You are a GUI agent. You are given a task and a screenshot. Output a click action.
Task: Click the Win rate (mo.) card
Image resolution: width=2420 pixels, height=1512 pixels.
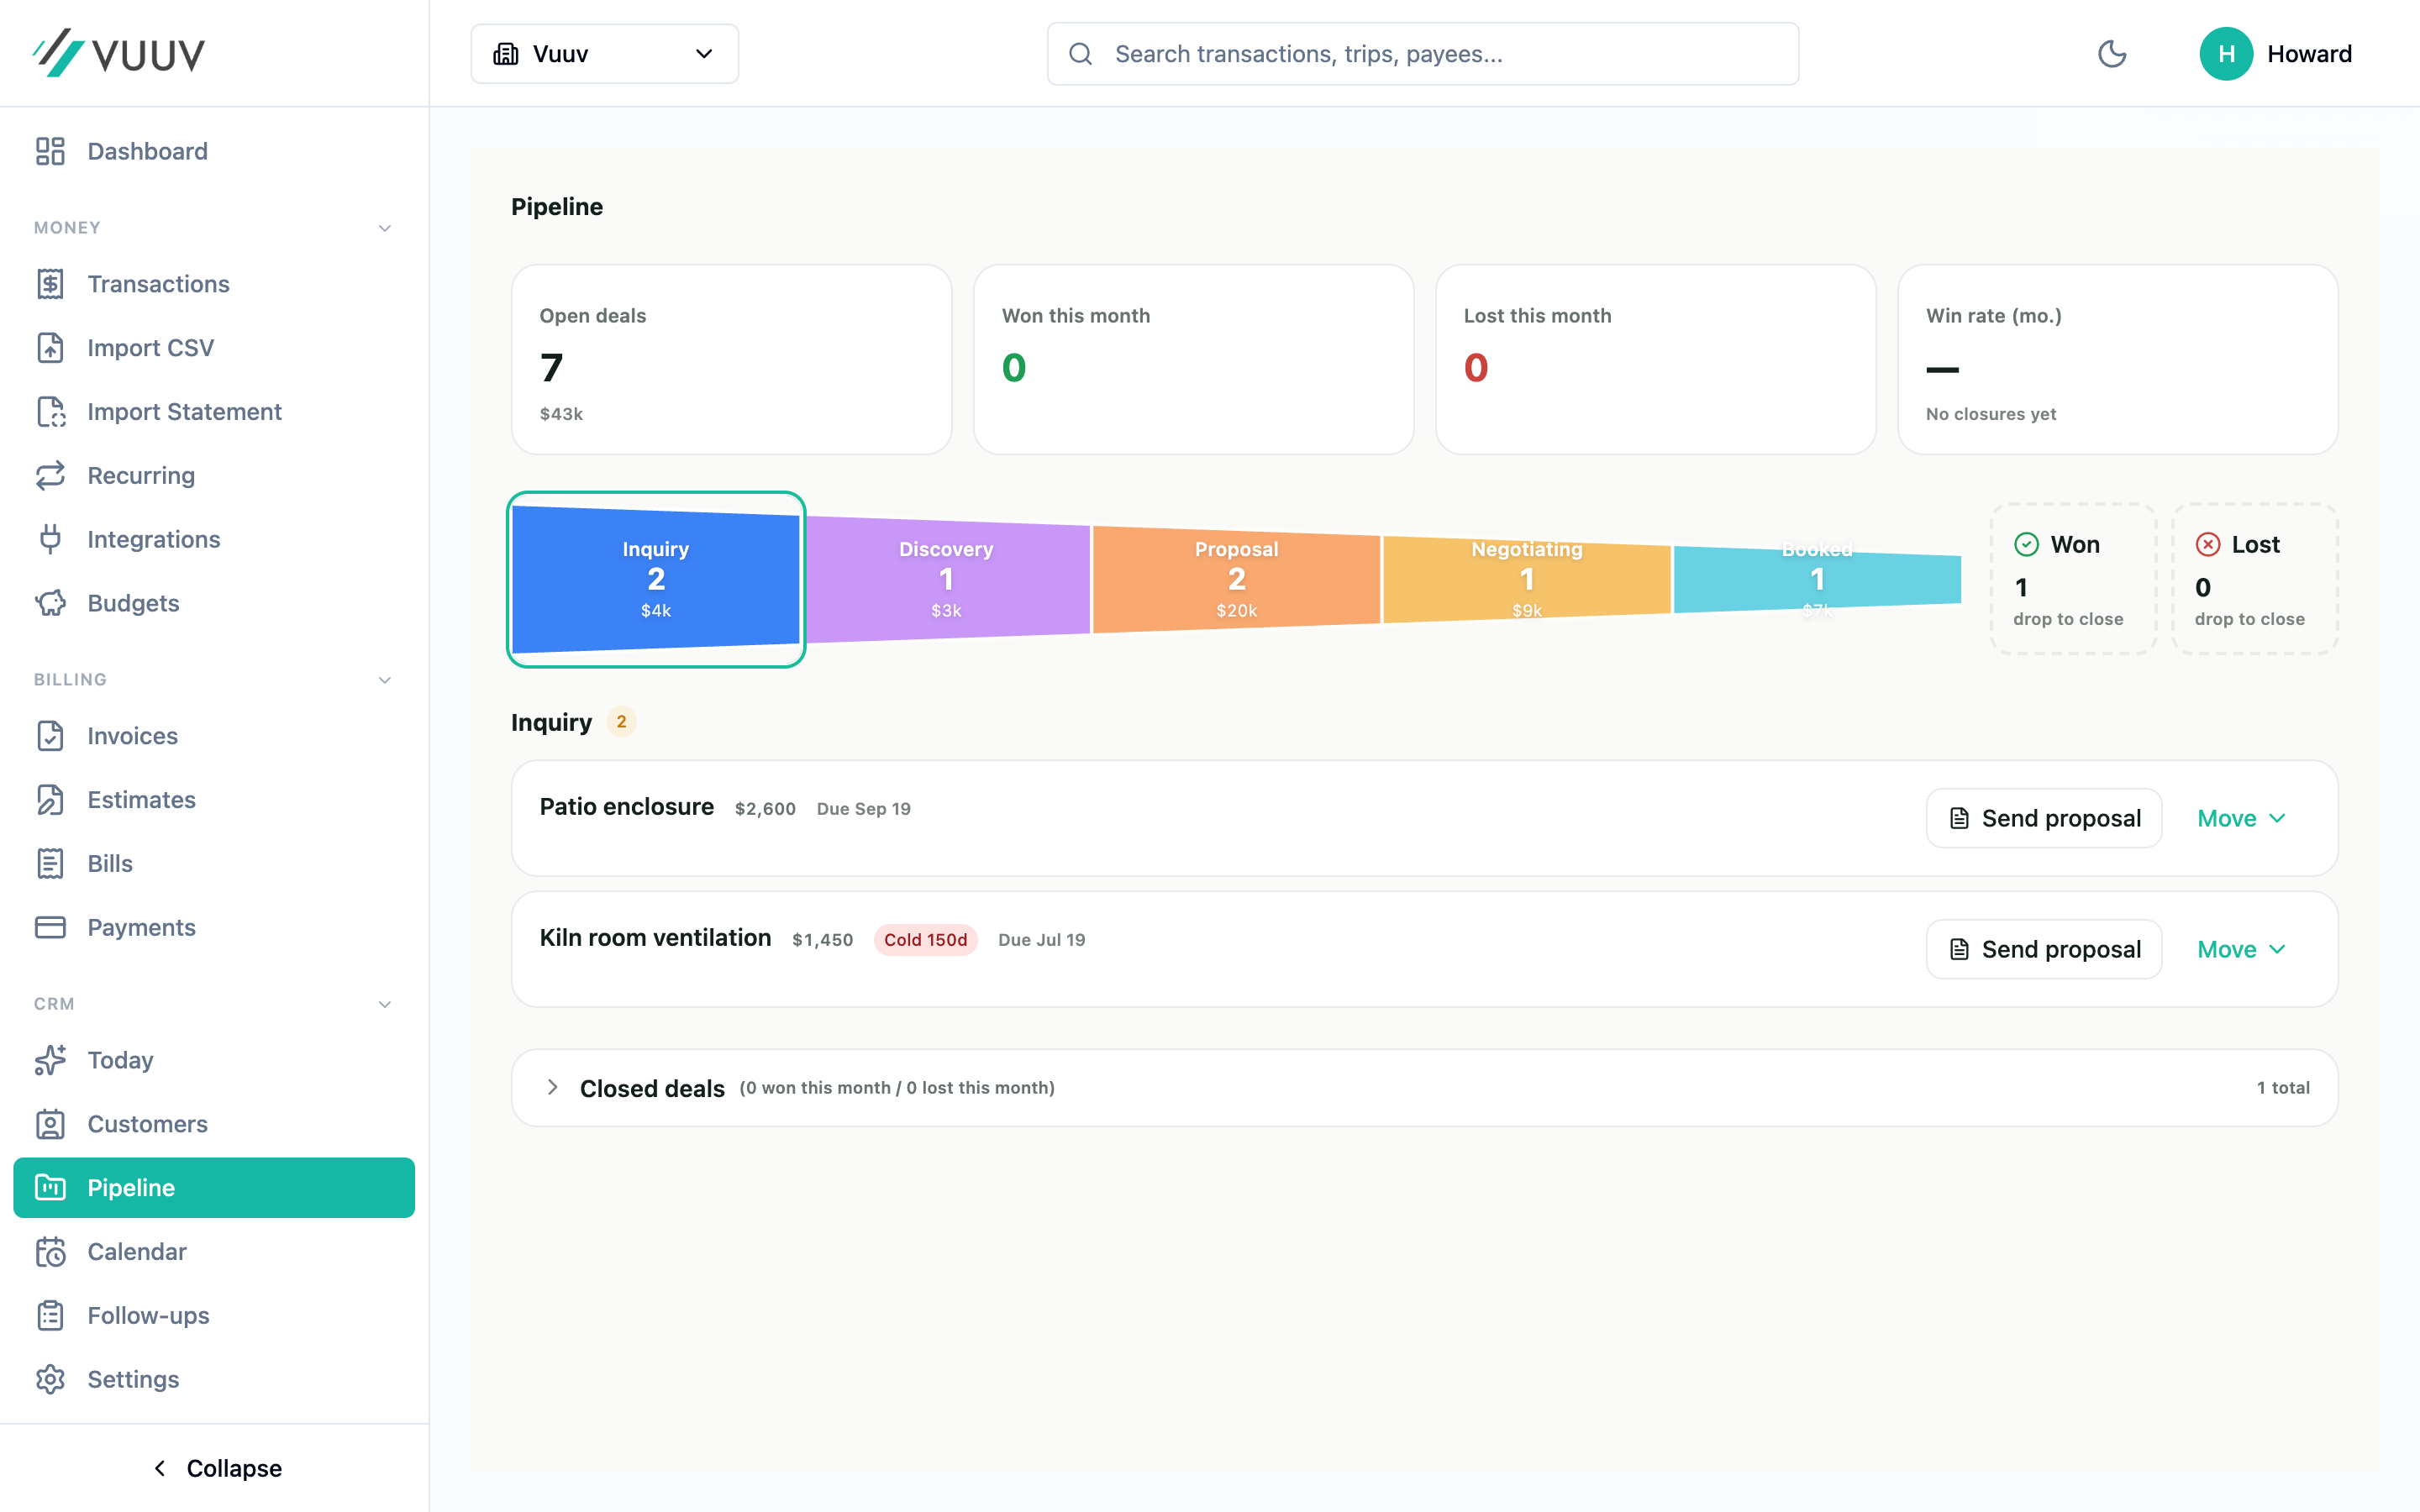(x=2117, y=360)
